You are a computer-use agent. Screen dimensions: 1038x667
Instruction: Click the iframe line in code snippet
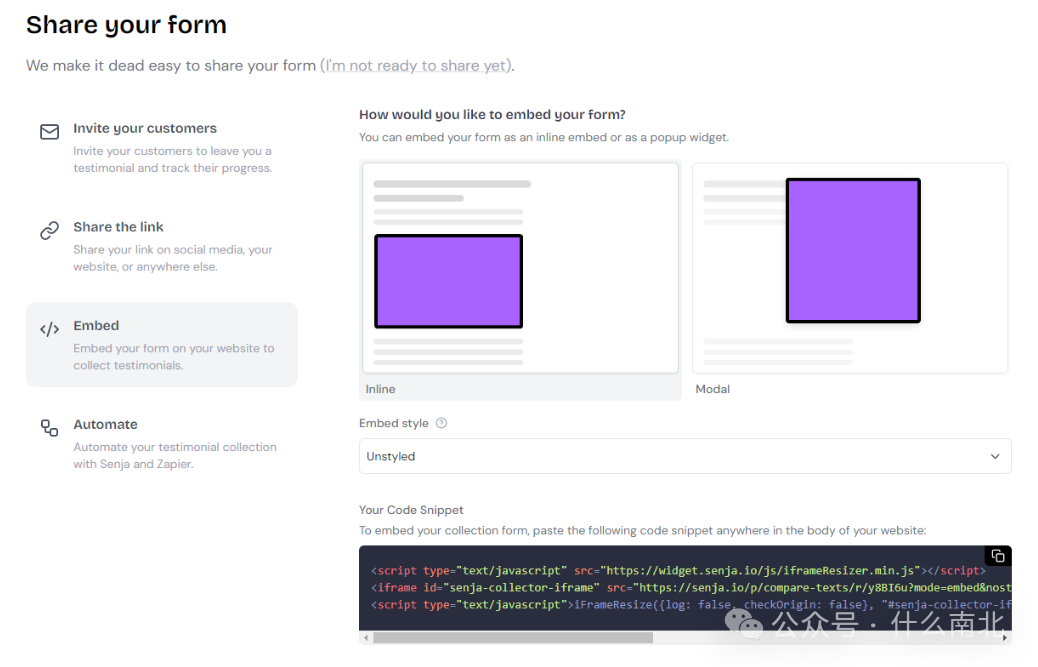(x=691, y=588)
